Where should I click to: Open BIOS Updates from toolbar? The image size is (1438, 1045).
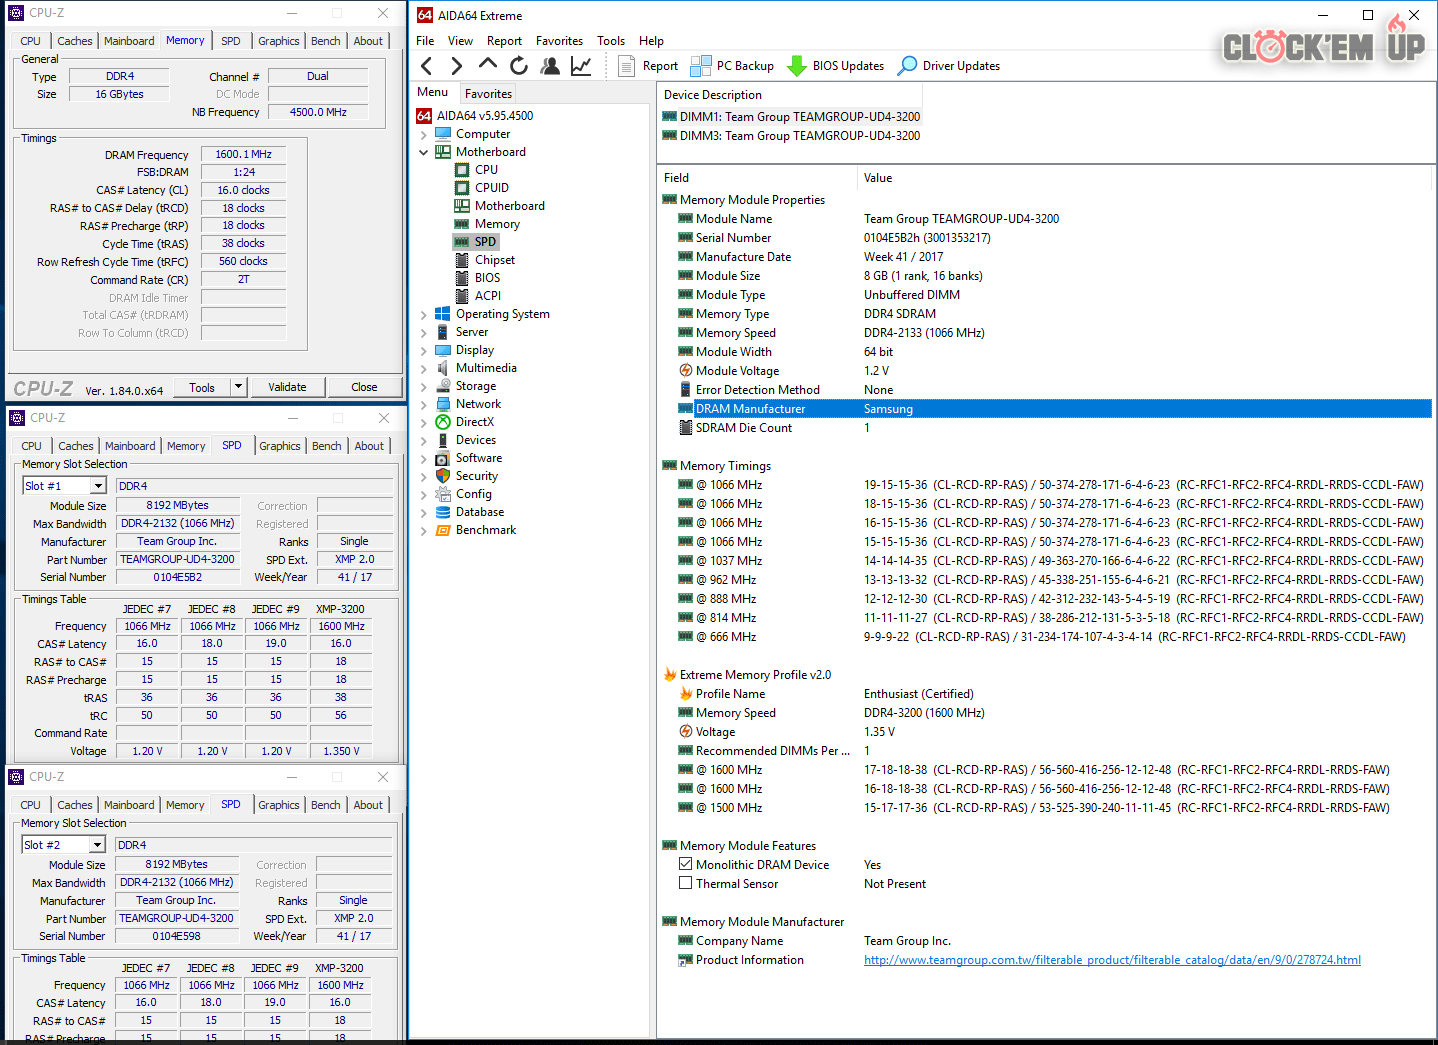(x=836, y=66)
